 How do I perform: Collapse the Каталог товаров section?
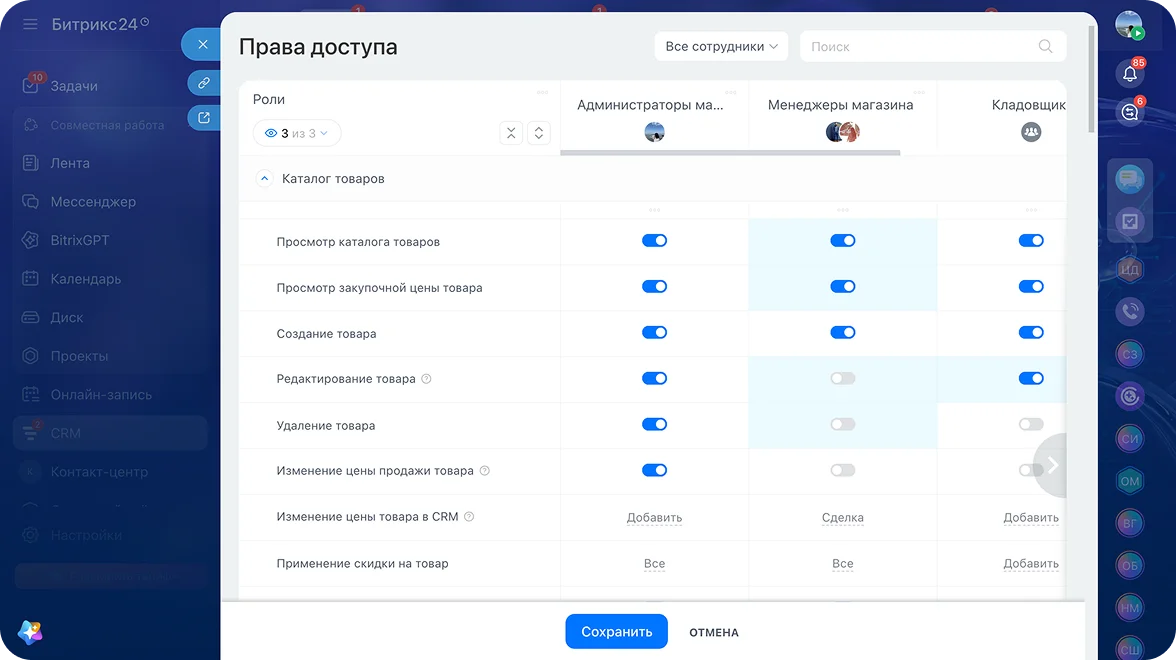(x=264, y=178)
